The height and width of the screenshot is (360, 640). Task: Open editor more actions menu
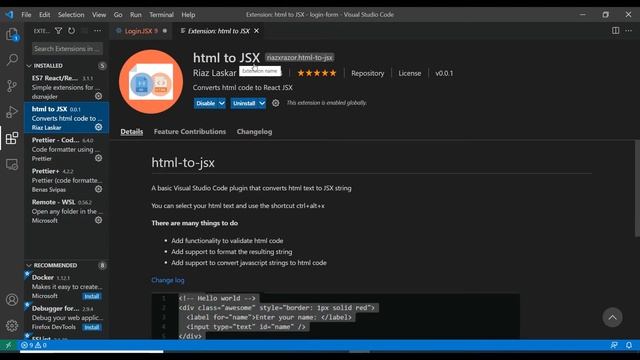(x=629, y=31)
